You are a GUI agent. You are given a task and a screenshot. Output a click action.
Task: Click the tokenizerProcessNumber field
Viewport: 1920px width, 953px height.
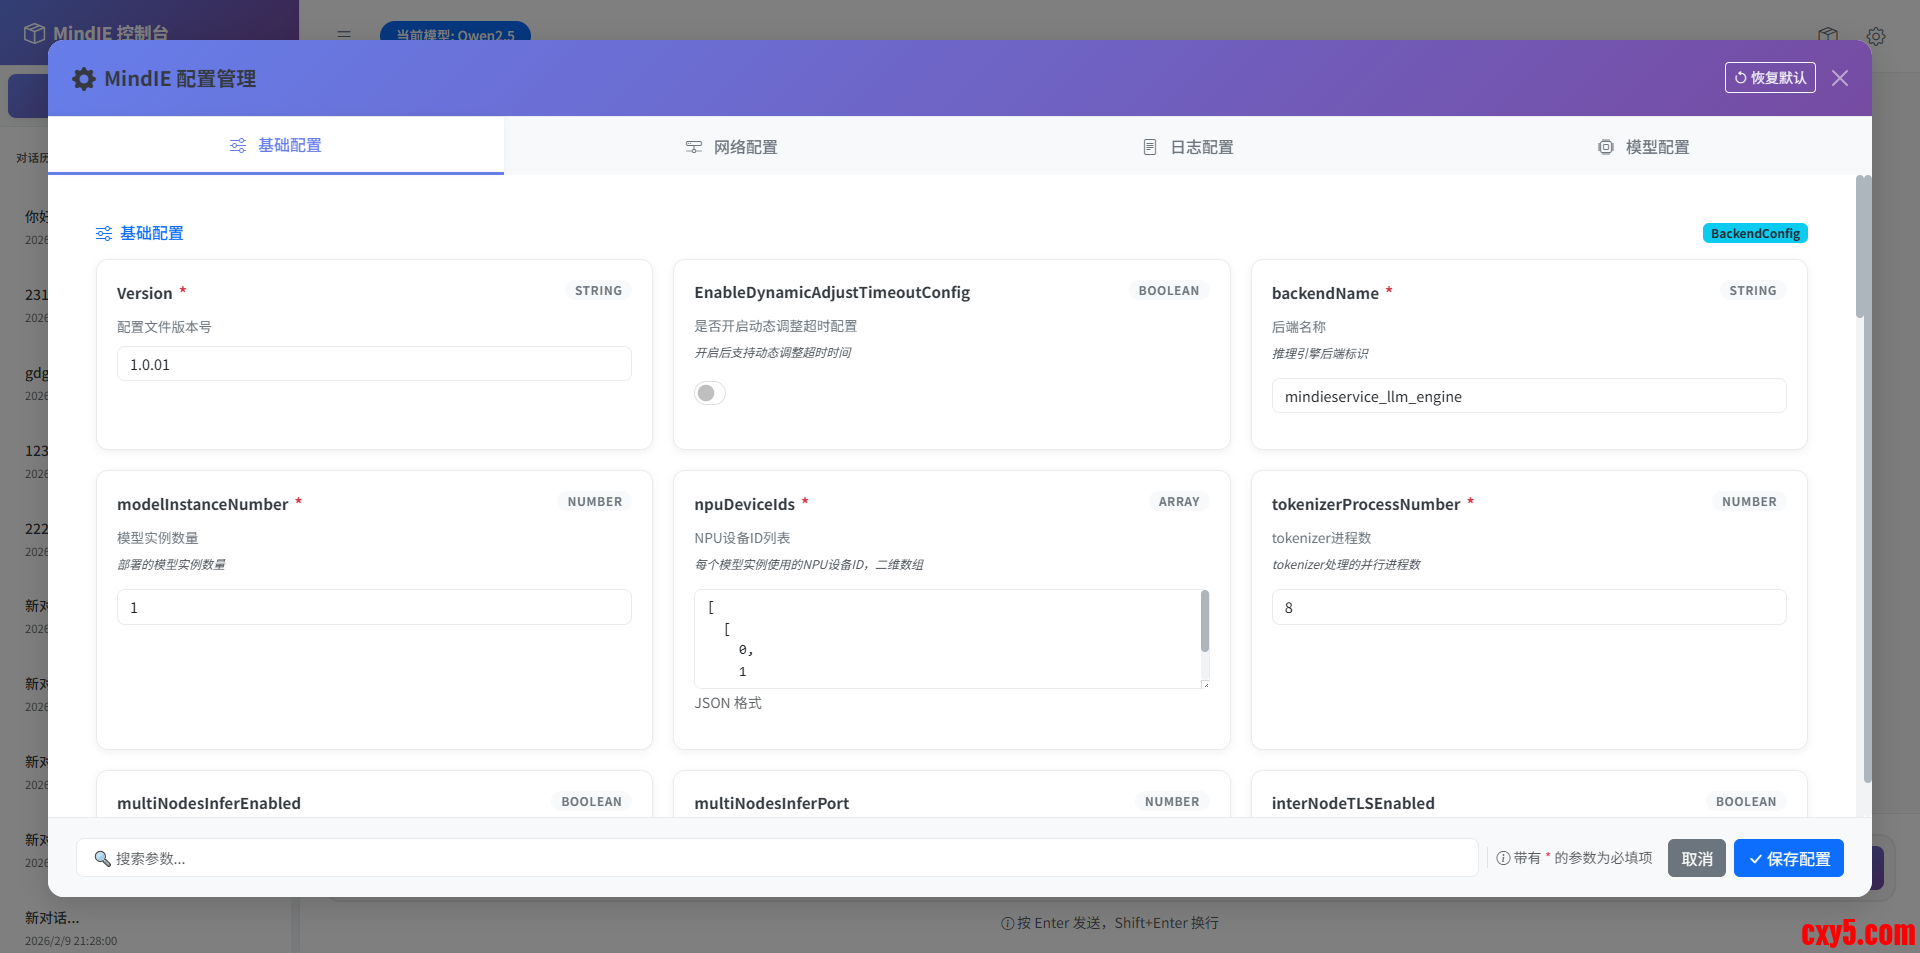pos(1528,607)
